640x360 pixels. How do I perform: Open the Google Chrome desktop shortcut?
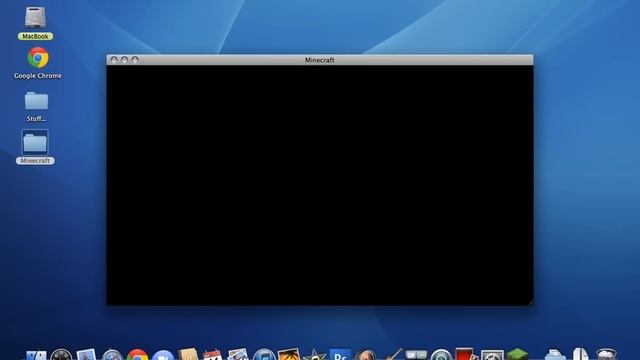pyautogui.click(x=38, y=58)
